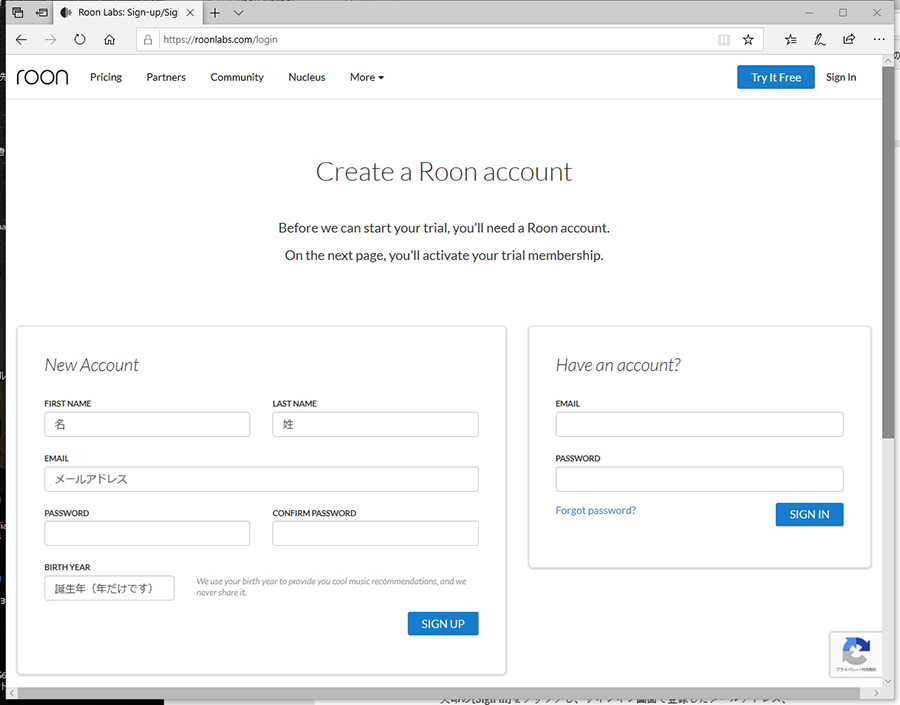Open the Pricing menu item

click(106, 77)
